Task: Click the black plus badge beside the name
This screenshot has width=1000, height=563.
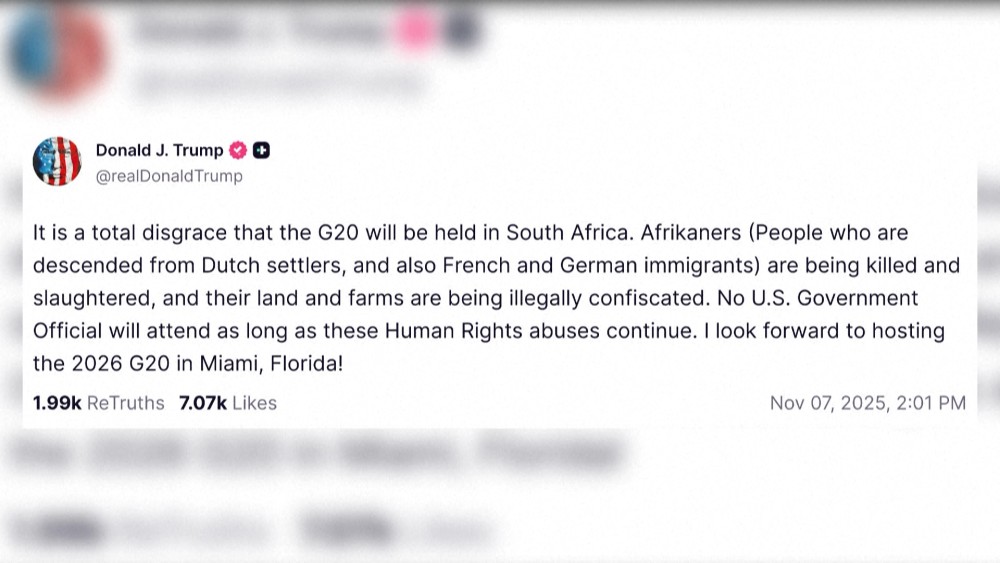Action: click(x=261, y=151)
